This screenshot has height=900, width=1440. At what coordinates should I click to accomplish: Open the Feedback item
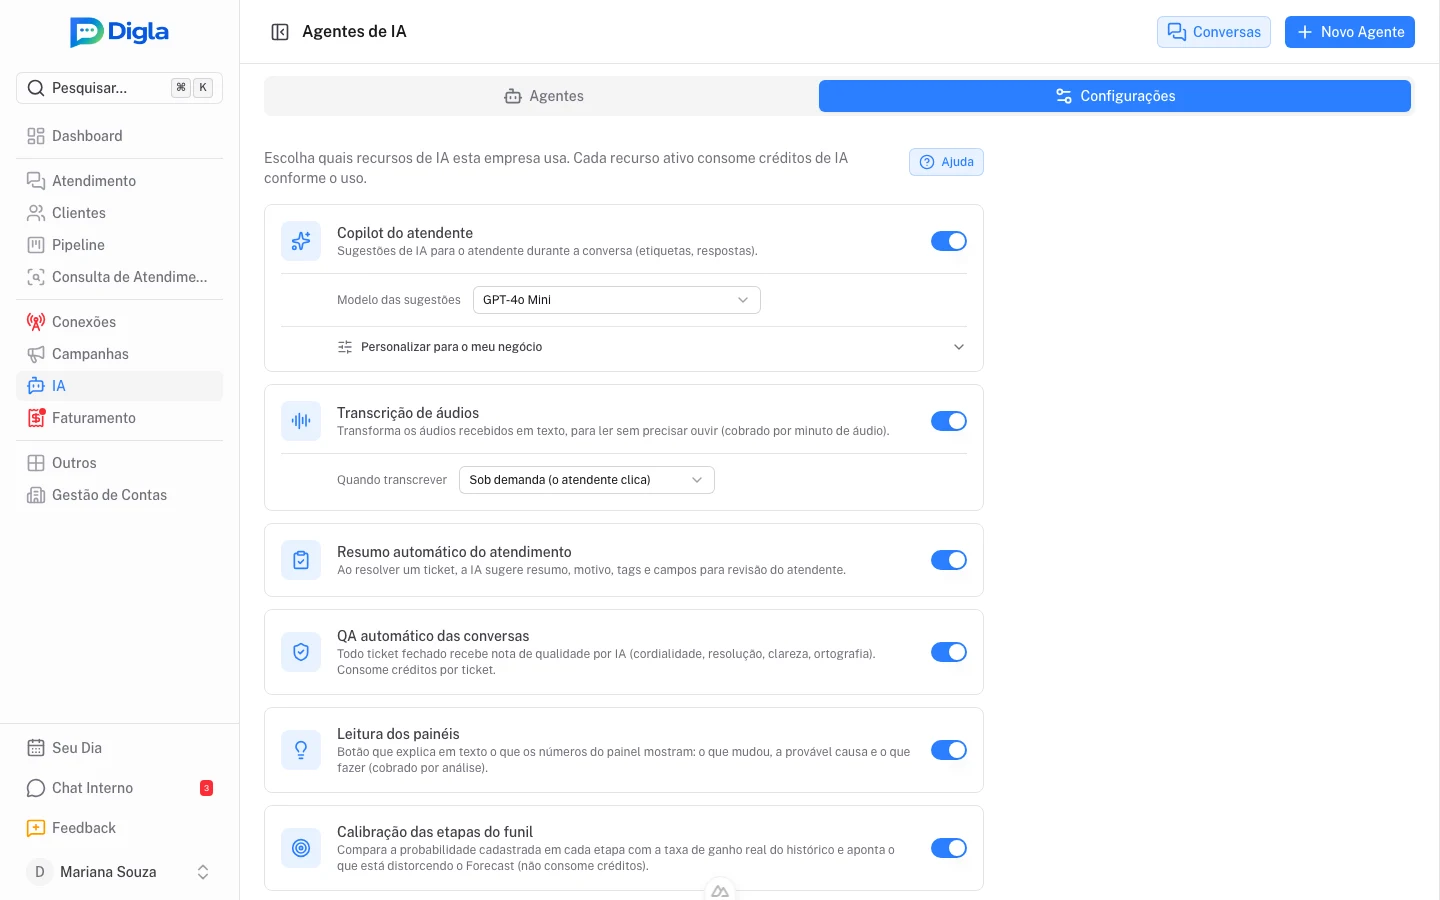119,828
